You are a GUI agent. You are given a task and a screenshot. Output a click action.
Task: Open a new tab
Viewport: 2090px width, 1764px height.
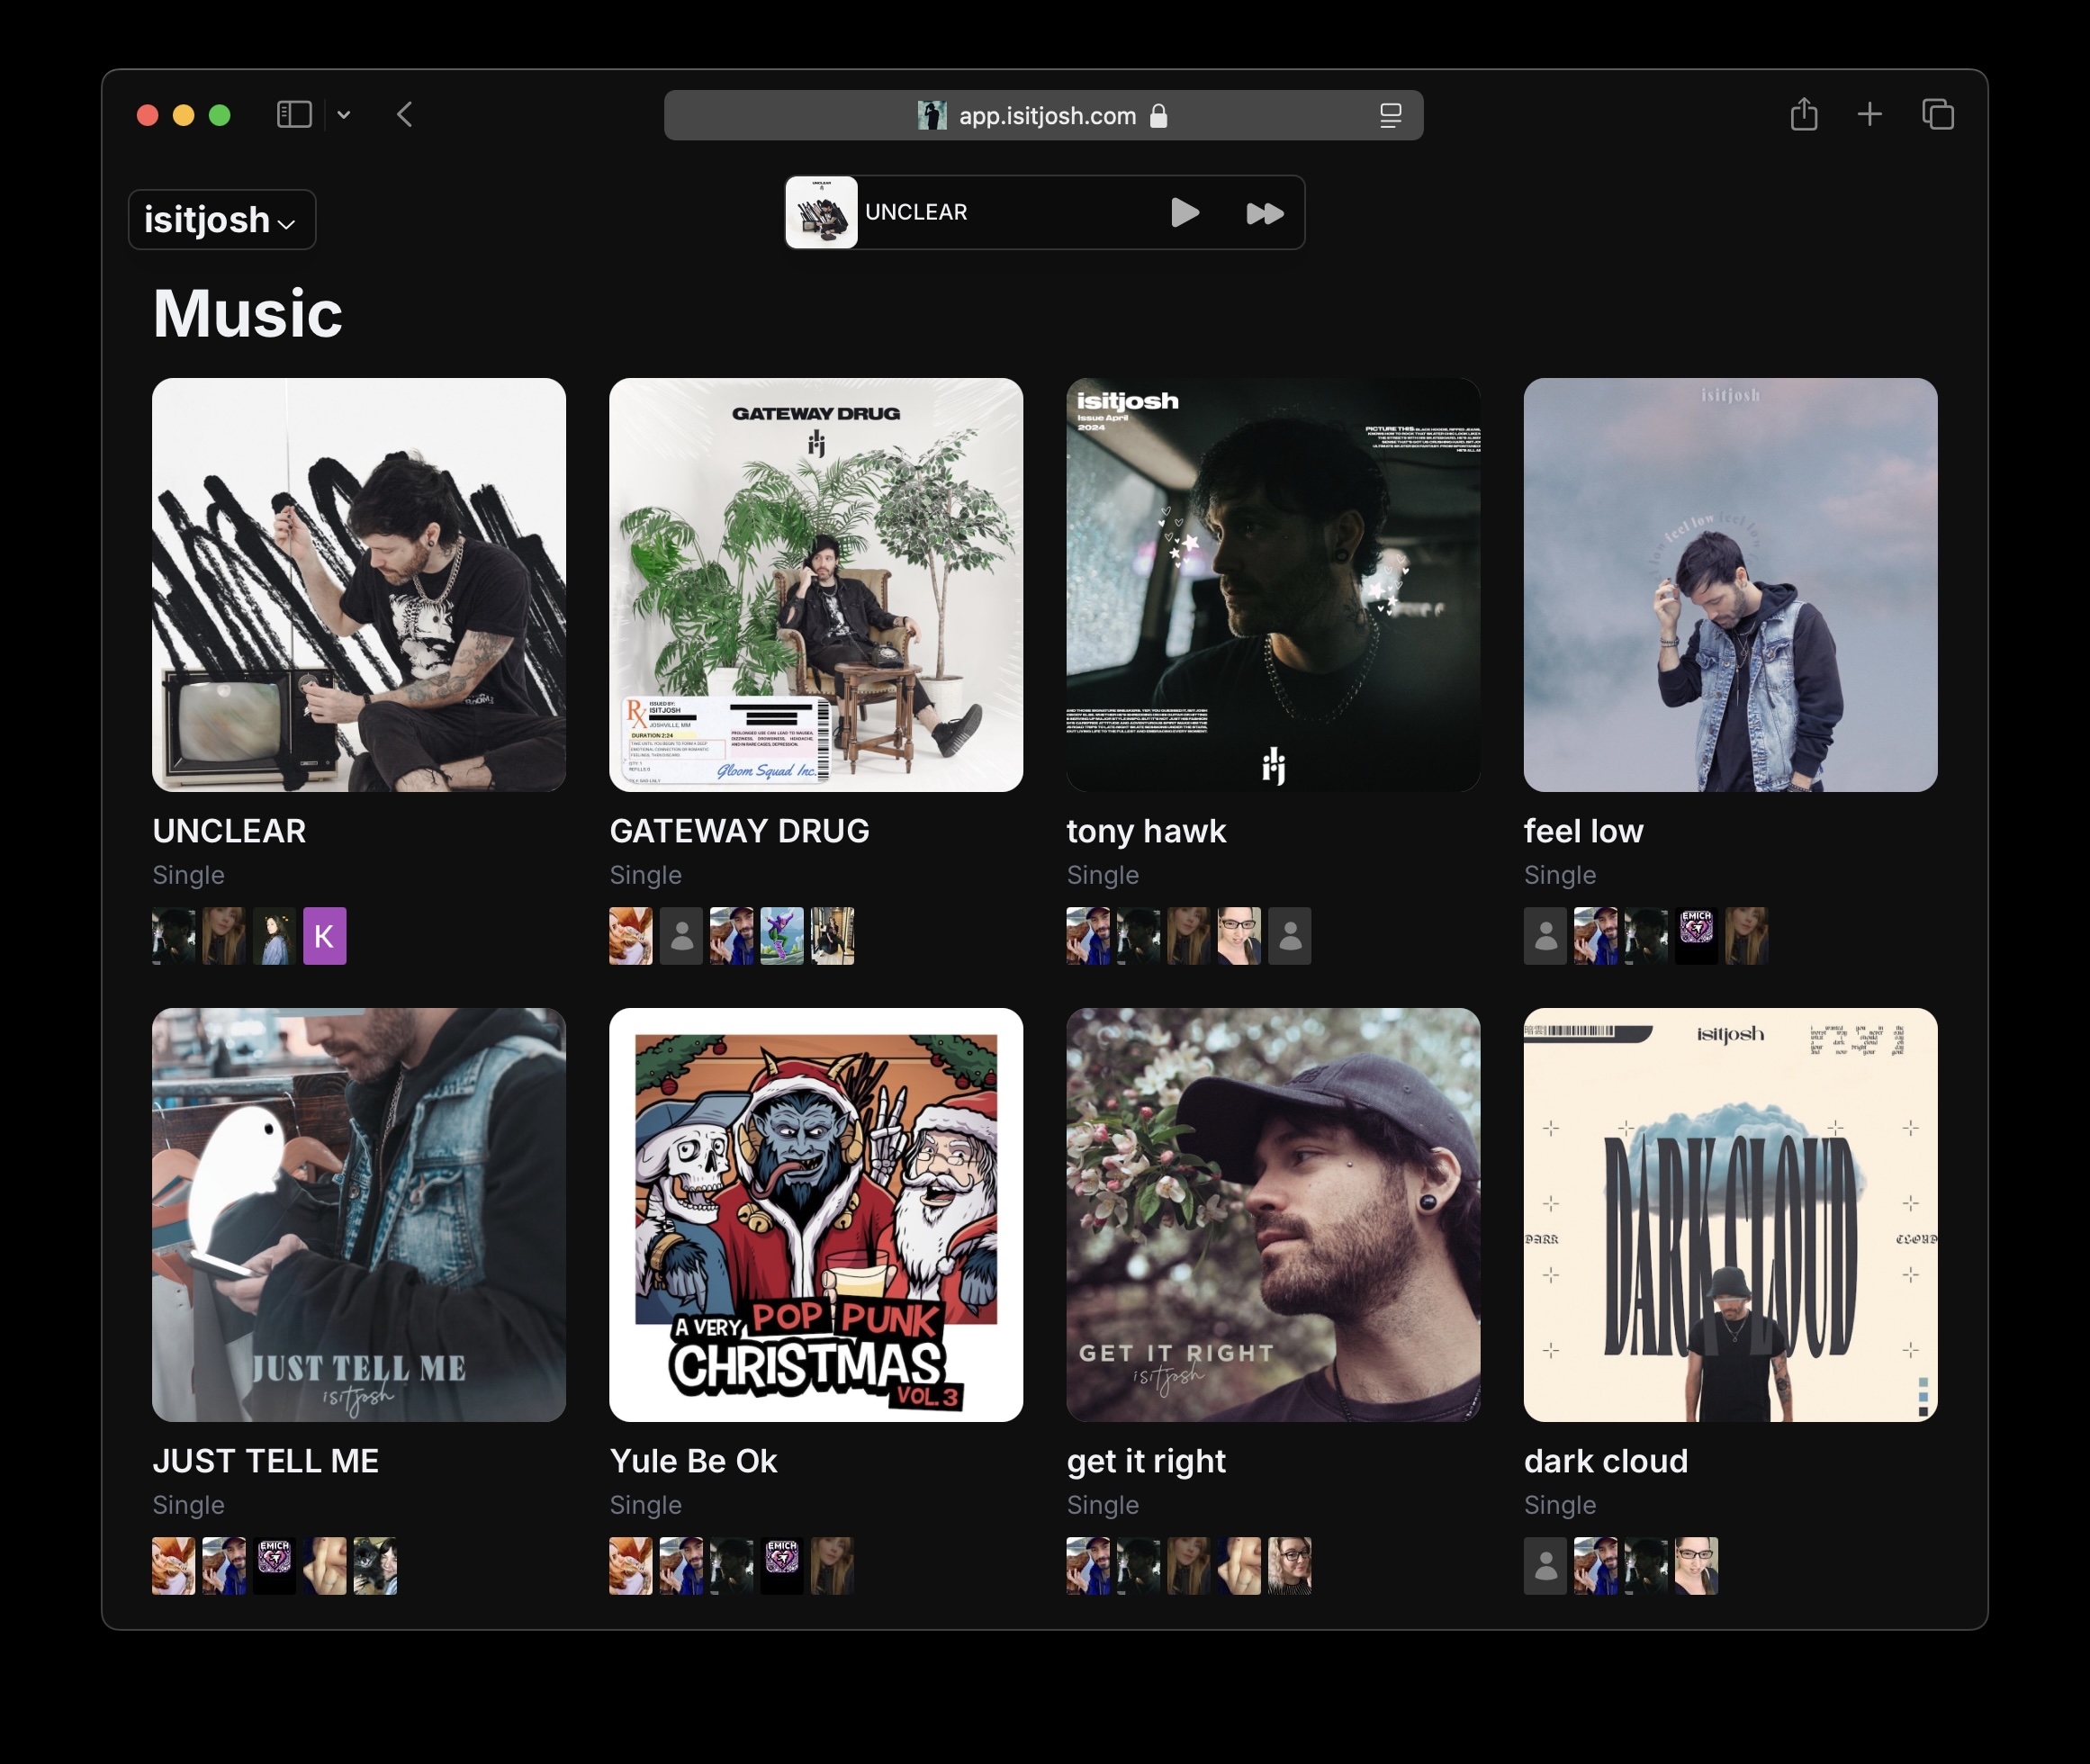tap(1870, 115)
